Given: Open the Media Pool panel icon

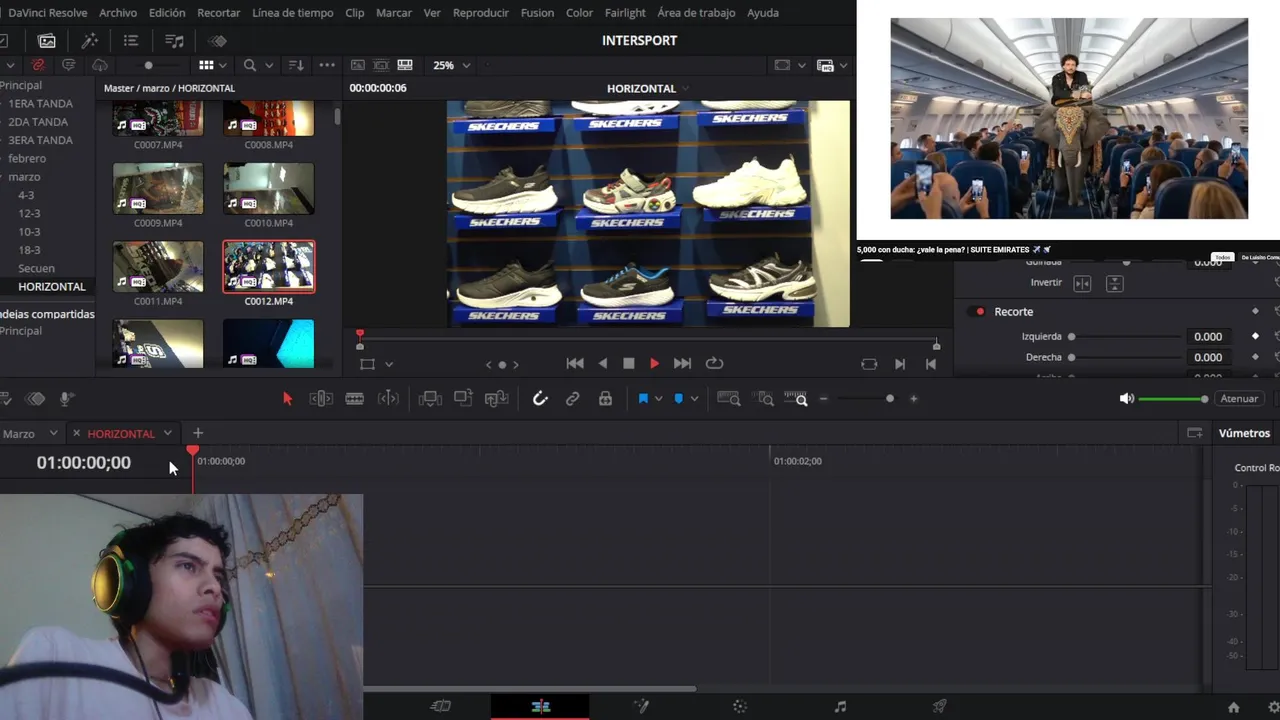Looking at the screenshot, I should coord(47,41).
